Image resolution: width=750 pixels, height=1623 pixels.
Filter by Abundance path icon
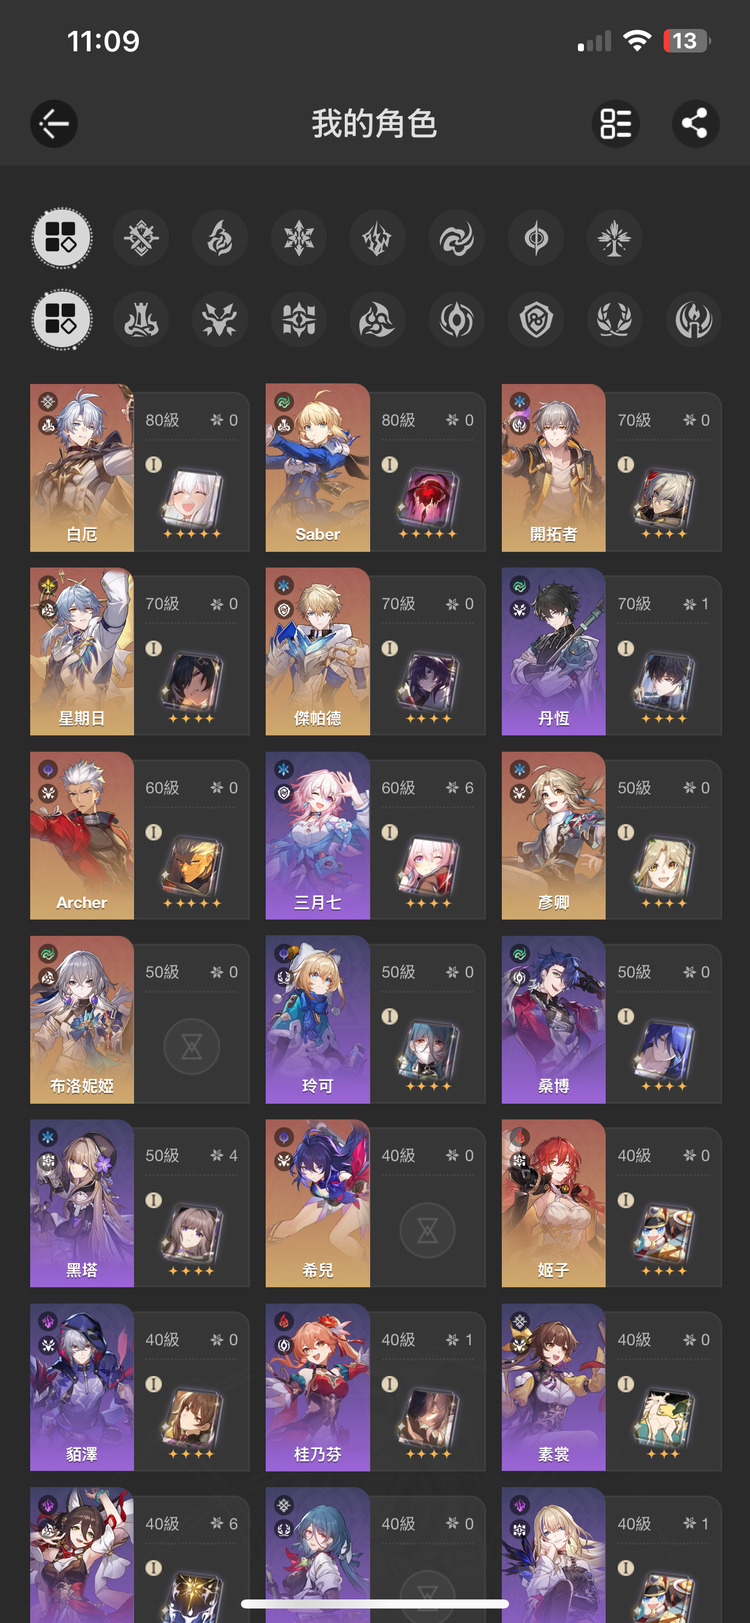coord(614,320)
